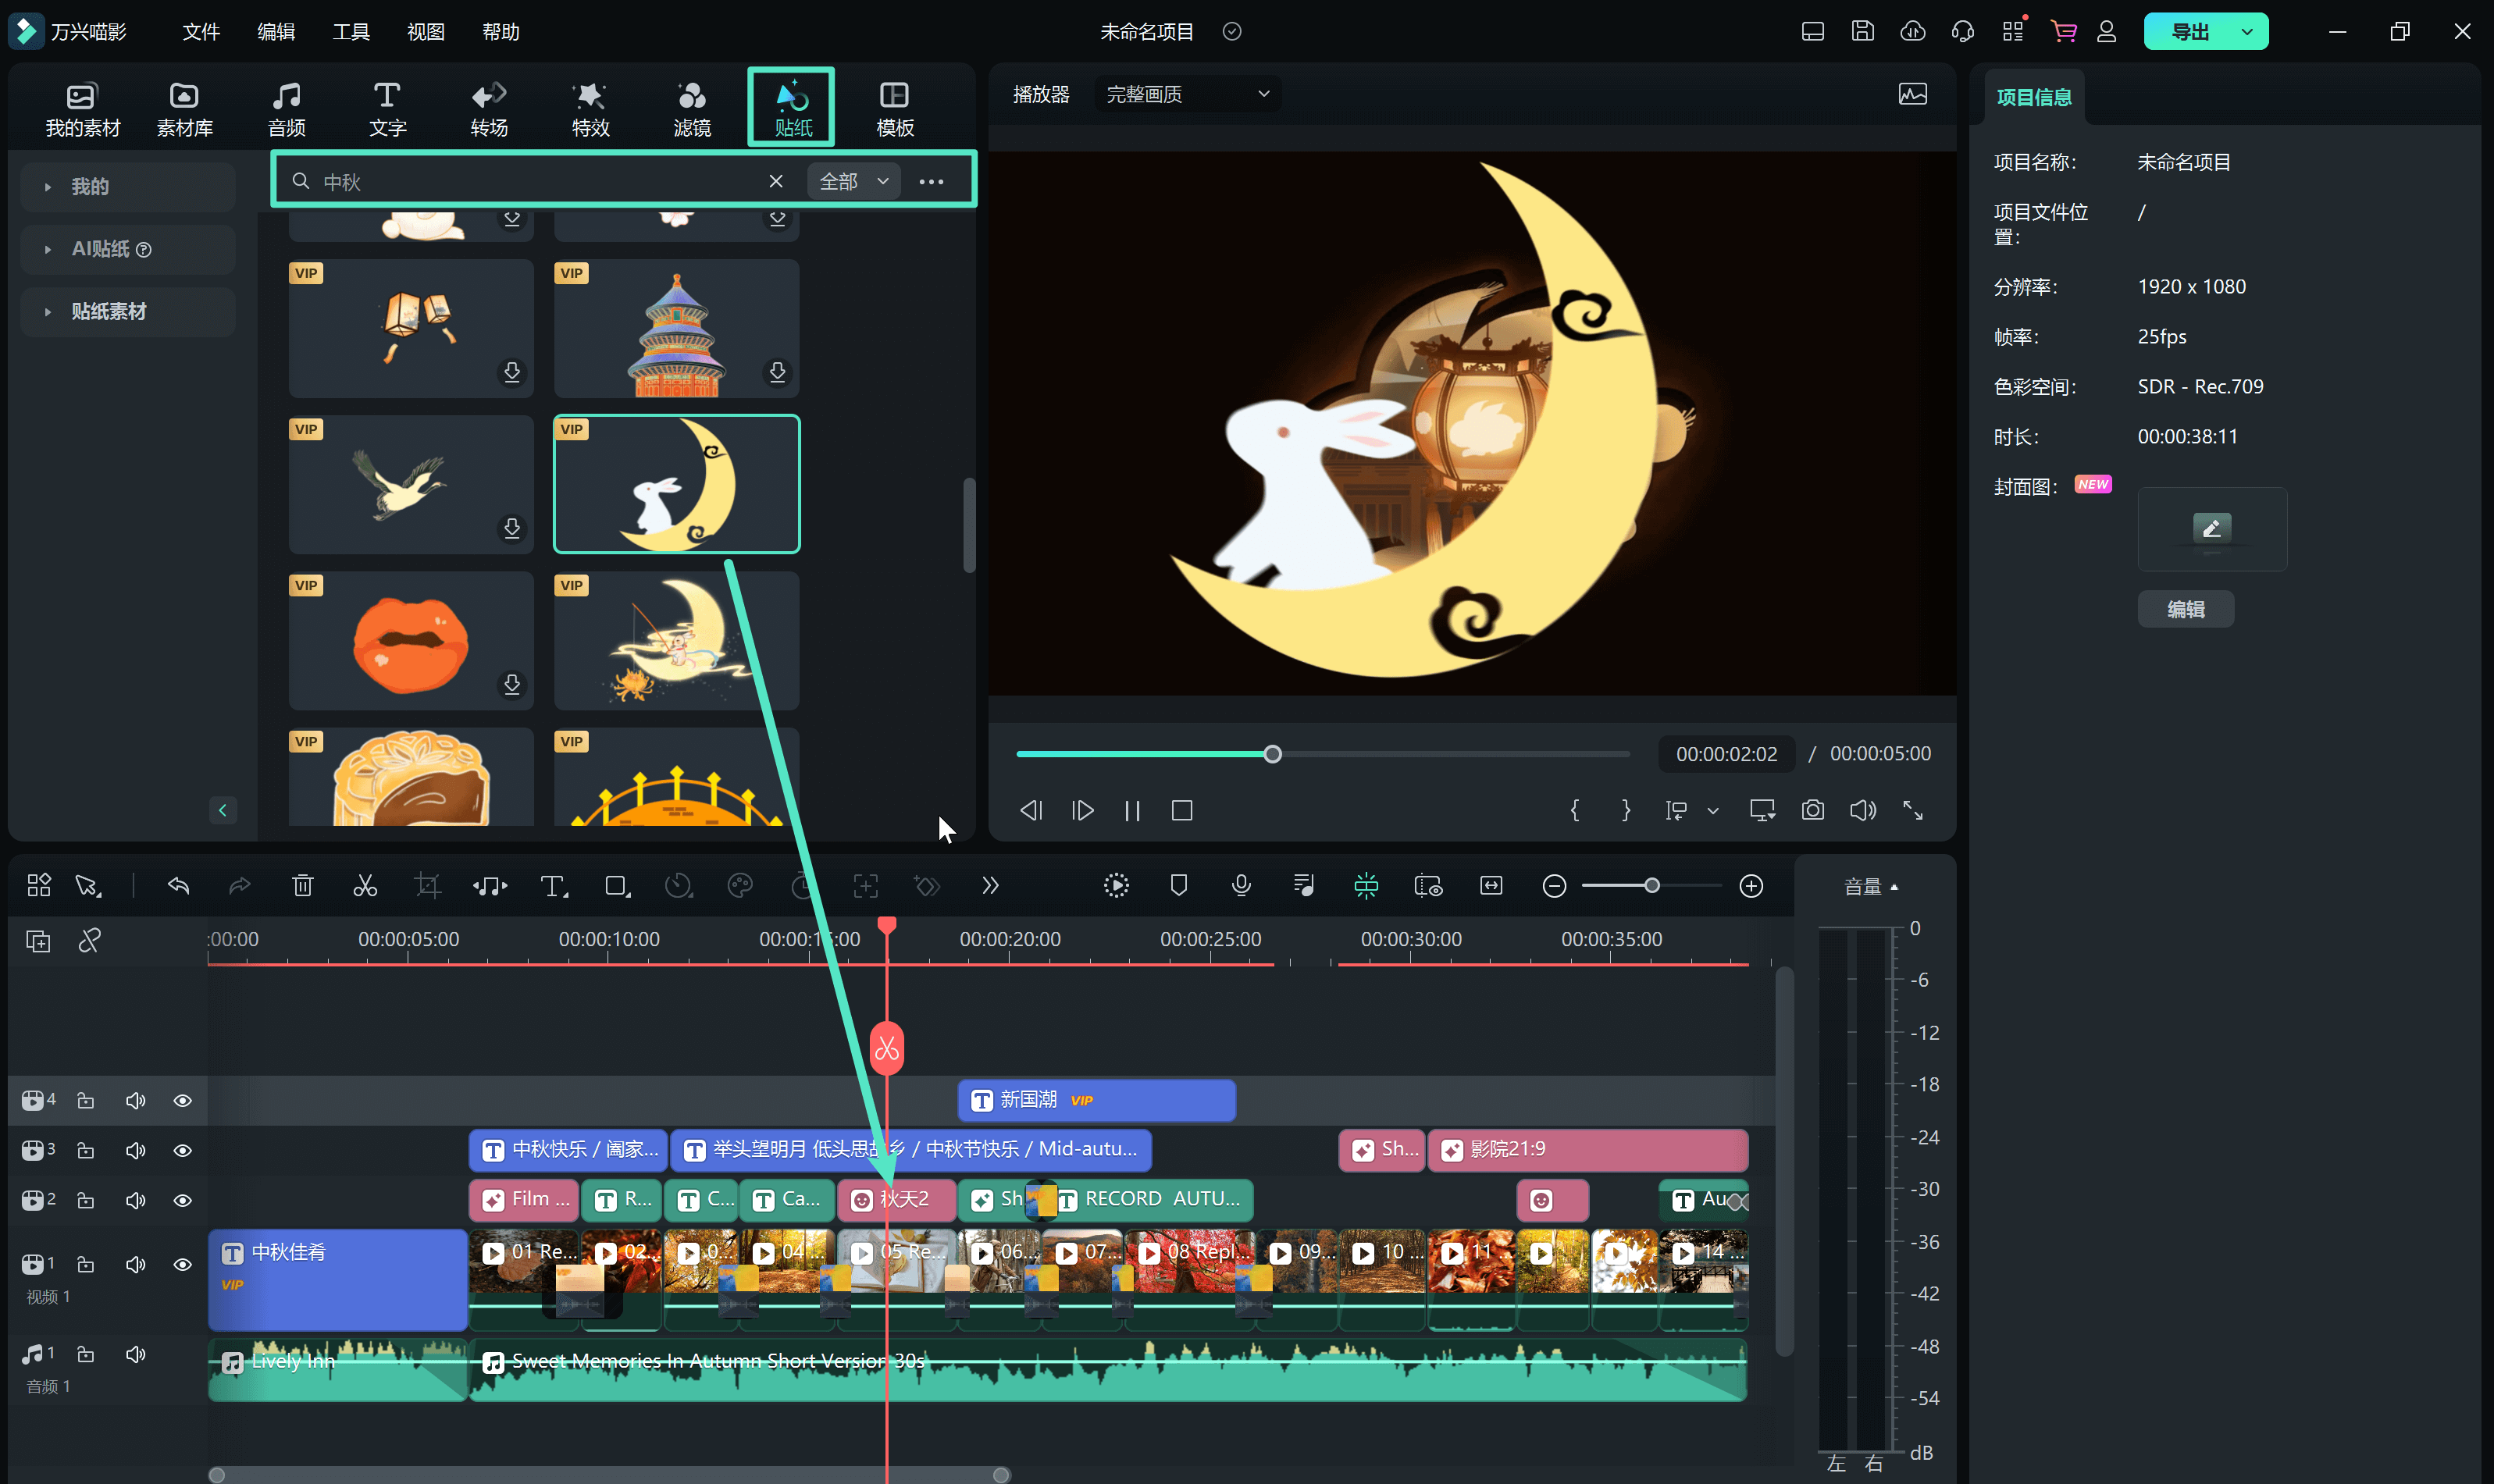The width and height of the screenshot is (2494, 1484).
Task: Open the Filters (滤镜) panel
Action: coord(691,108)
